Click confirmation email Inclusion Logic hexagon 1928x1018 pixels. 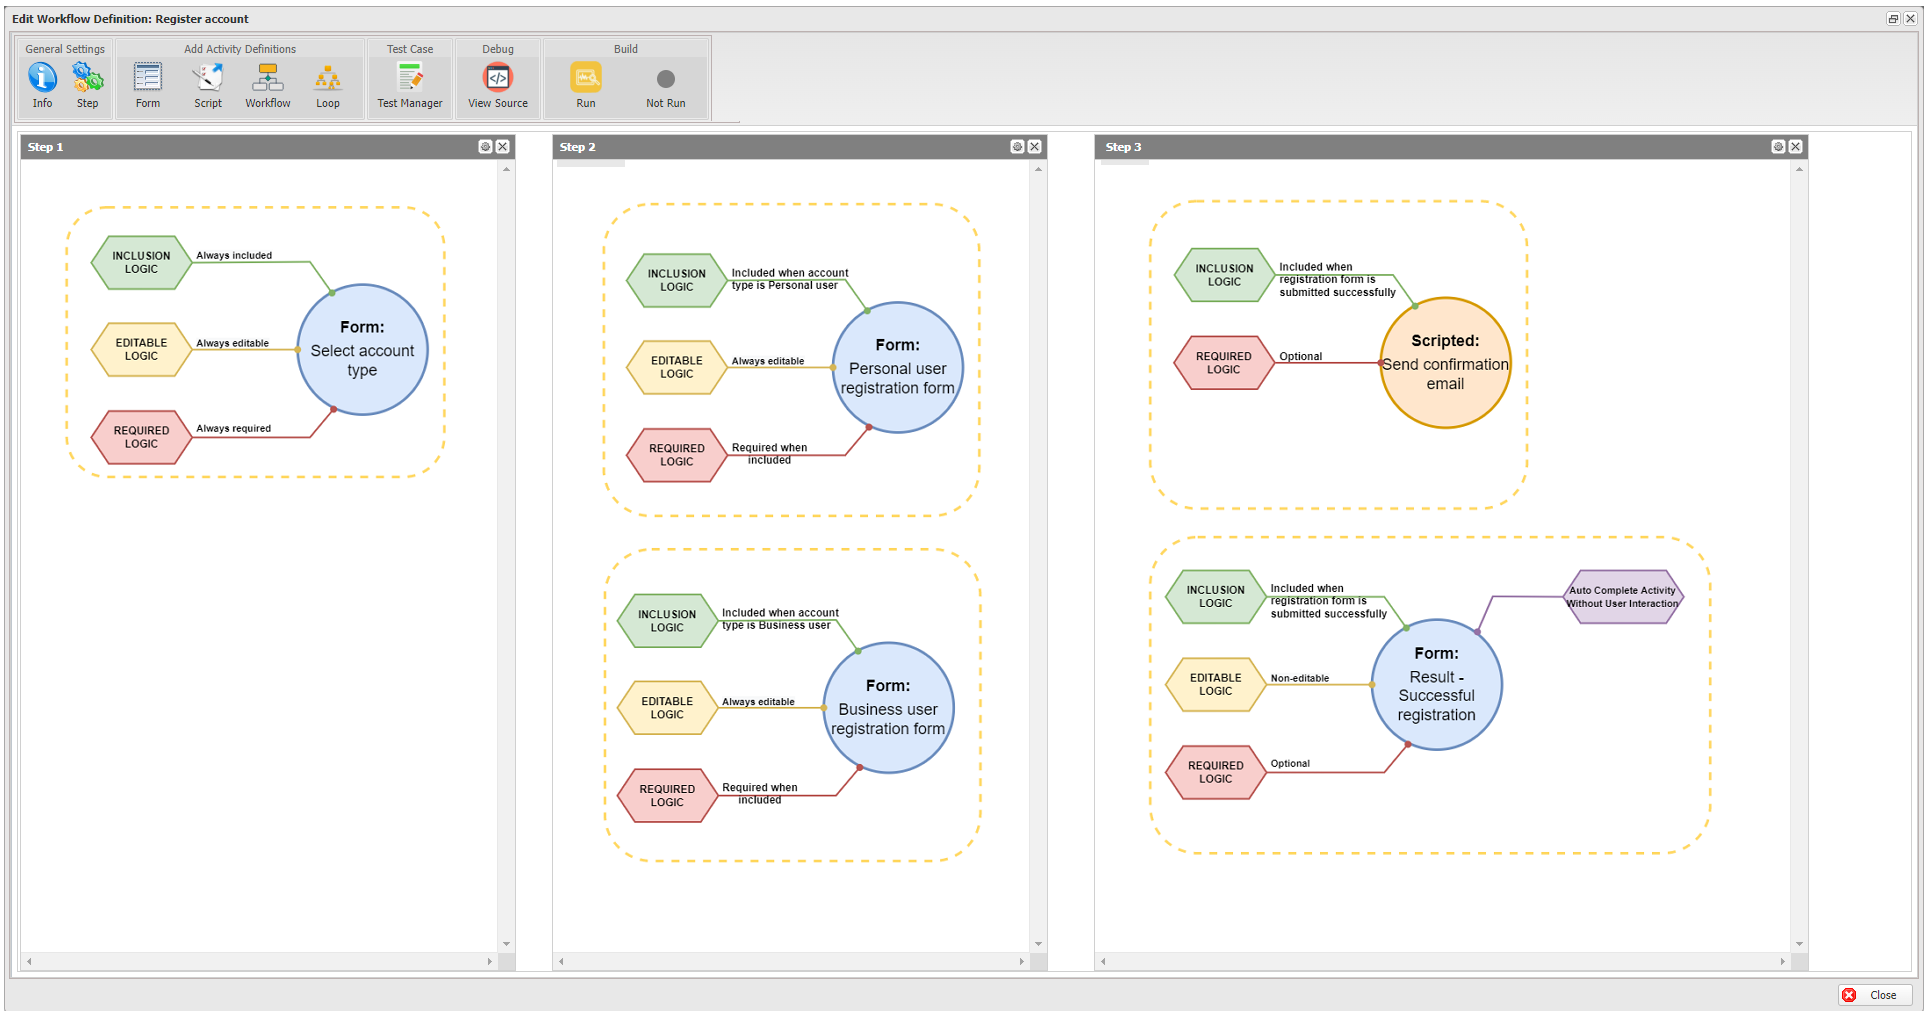[x=1224, y=276]
